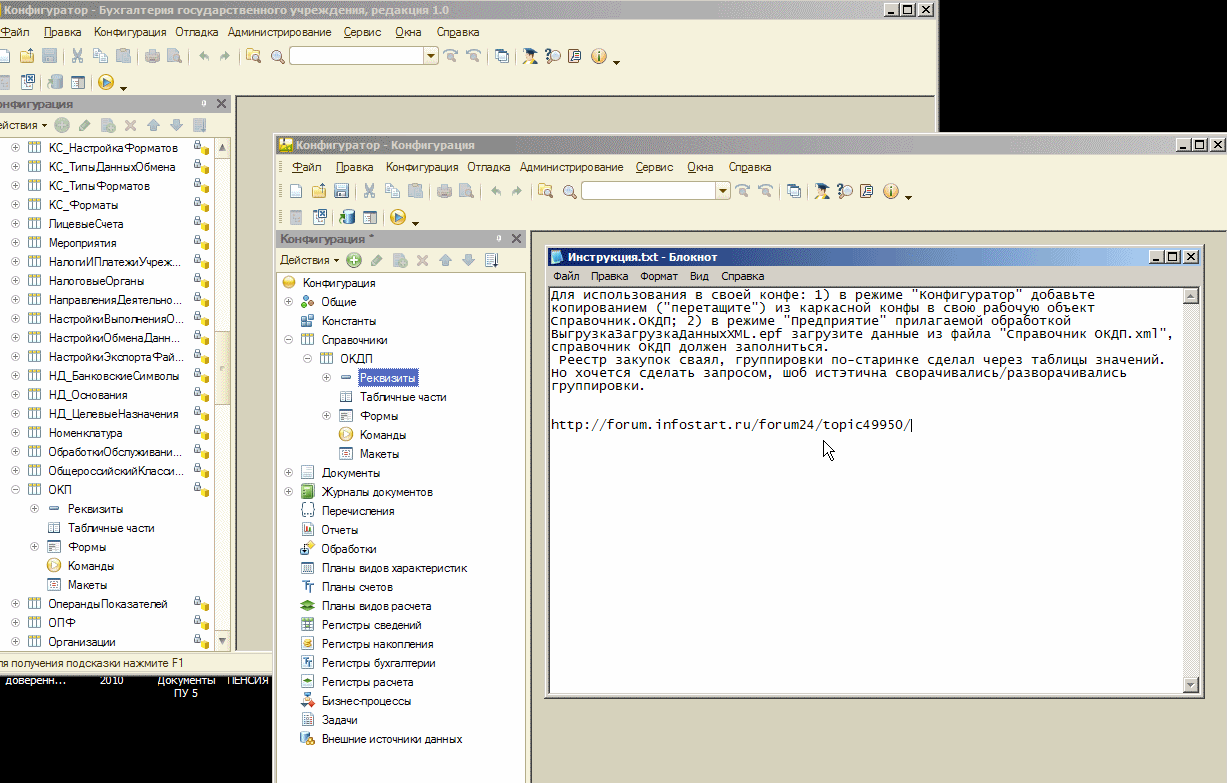
Task: Toggle the pin on Конфигурация * panel header
Action: (497, 239)
